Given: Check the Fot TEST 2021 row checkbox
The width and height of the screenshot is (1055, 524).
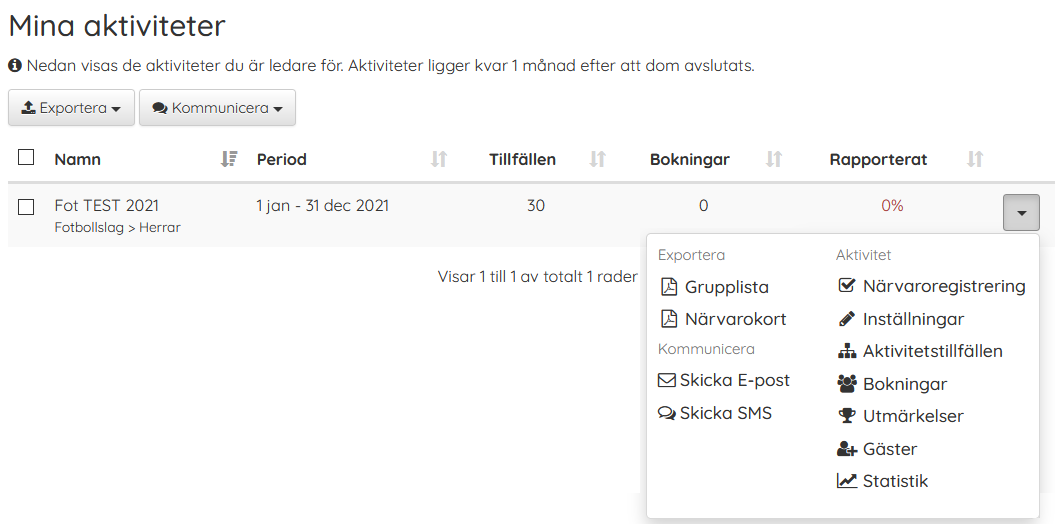Looking at the screenshot, I should click(x=26, y=207).
